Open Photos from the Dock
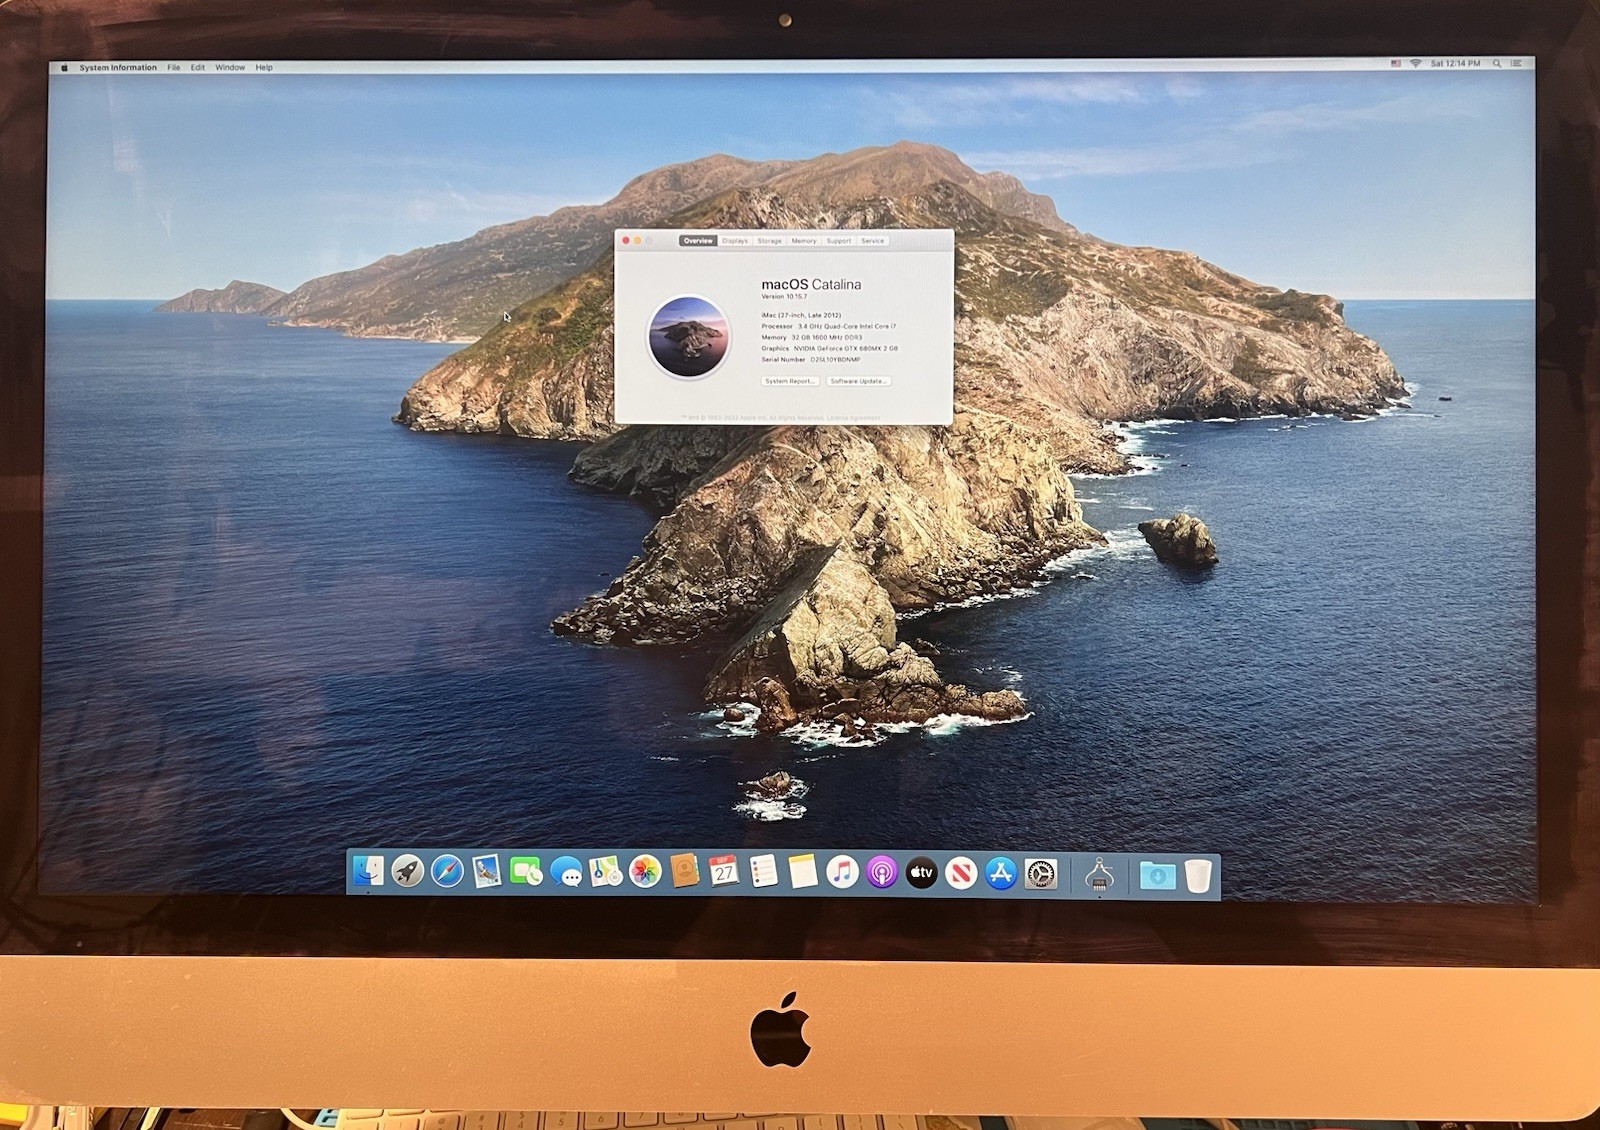Image resolution: width=1600 pixels, height=1130 pixels. click(x=645, y=873)
